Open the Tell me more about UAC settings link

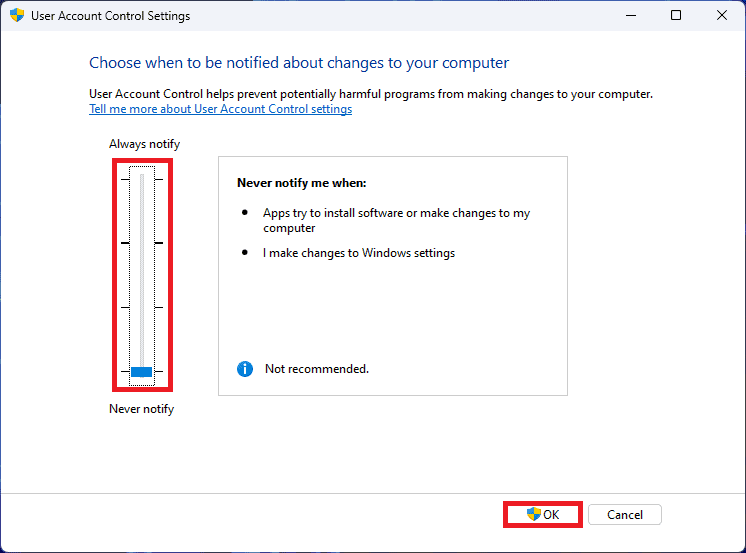coord(220,109)
